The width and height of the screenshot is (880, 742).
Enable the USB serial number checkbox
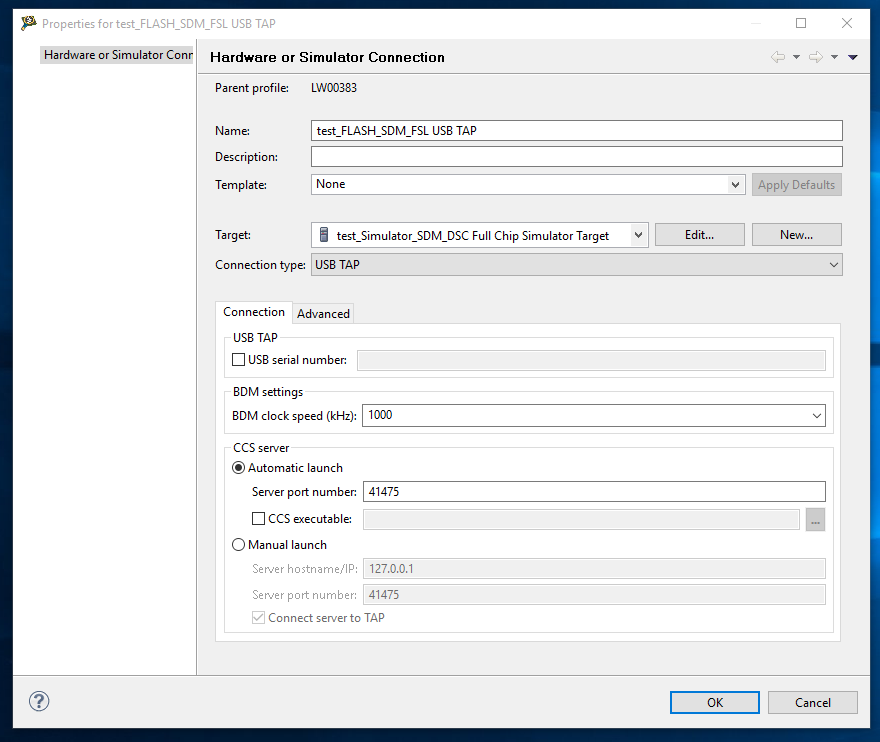[x=239, y=360]
